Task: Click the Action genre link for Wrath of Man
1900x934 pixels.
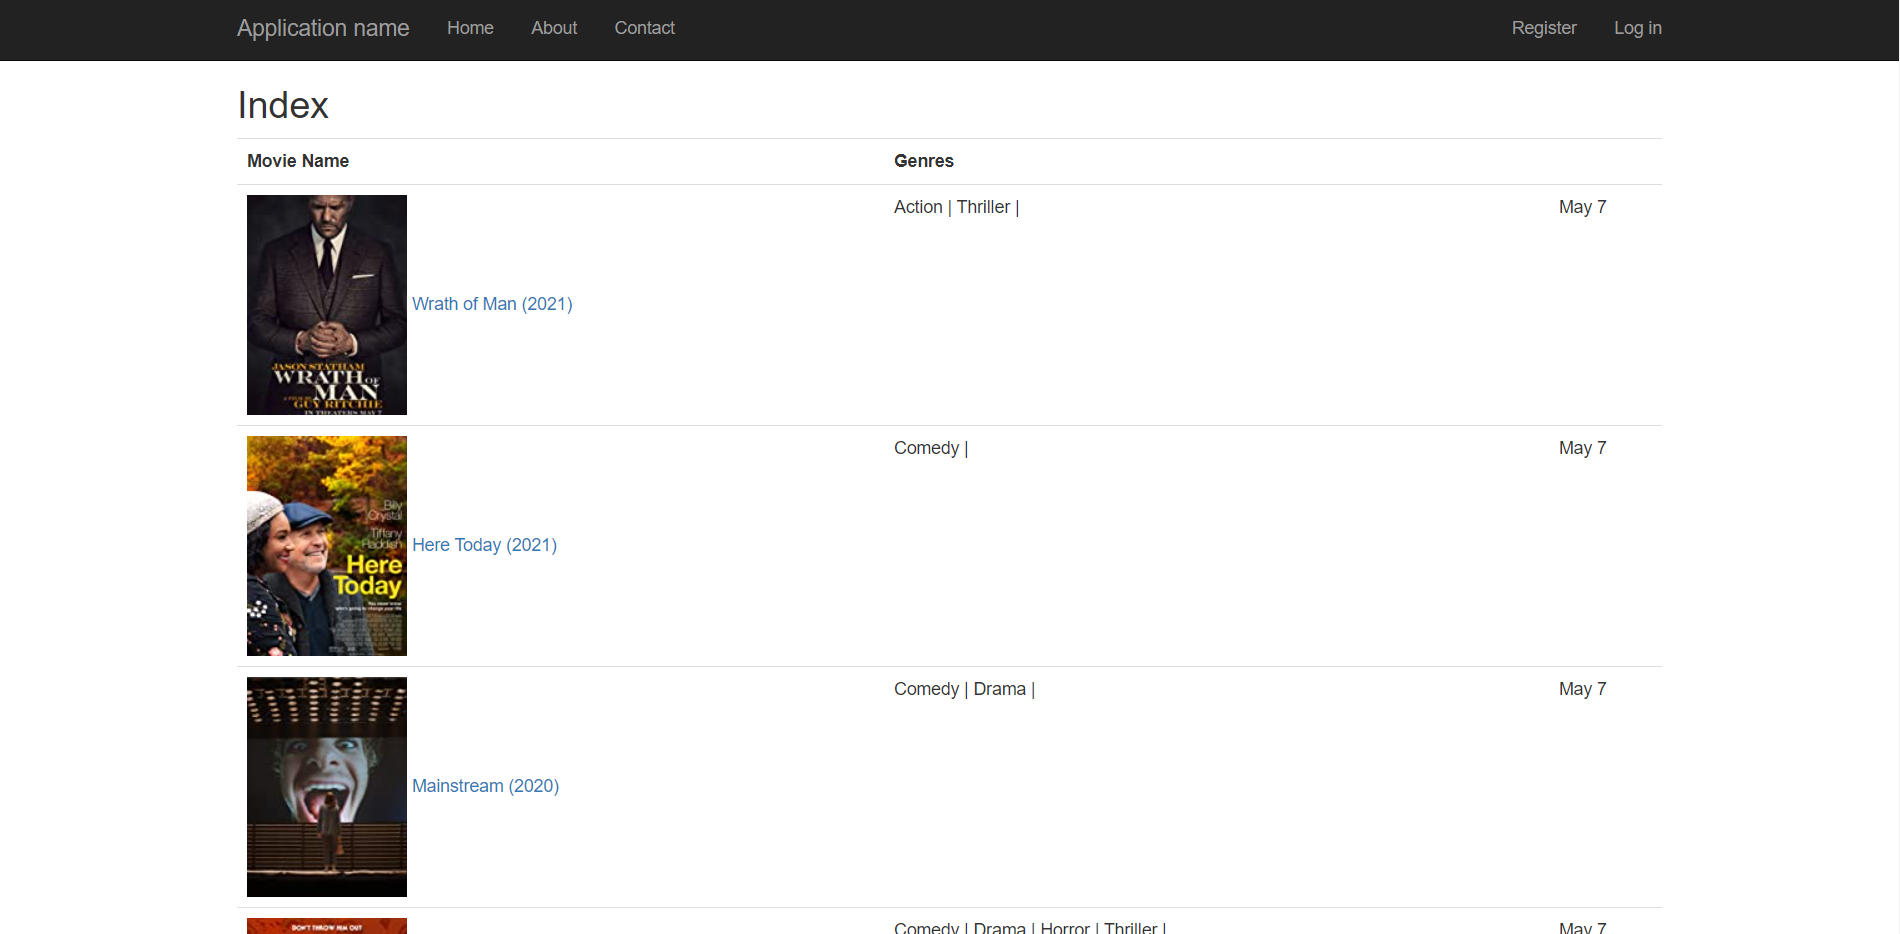Action: [917, 207]
